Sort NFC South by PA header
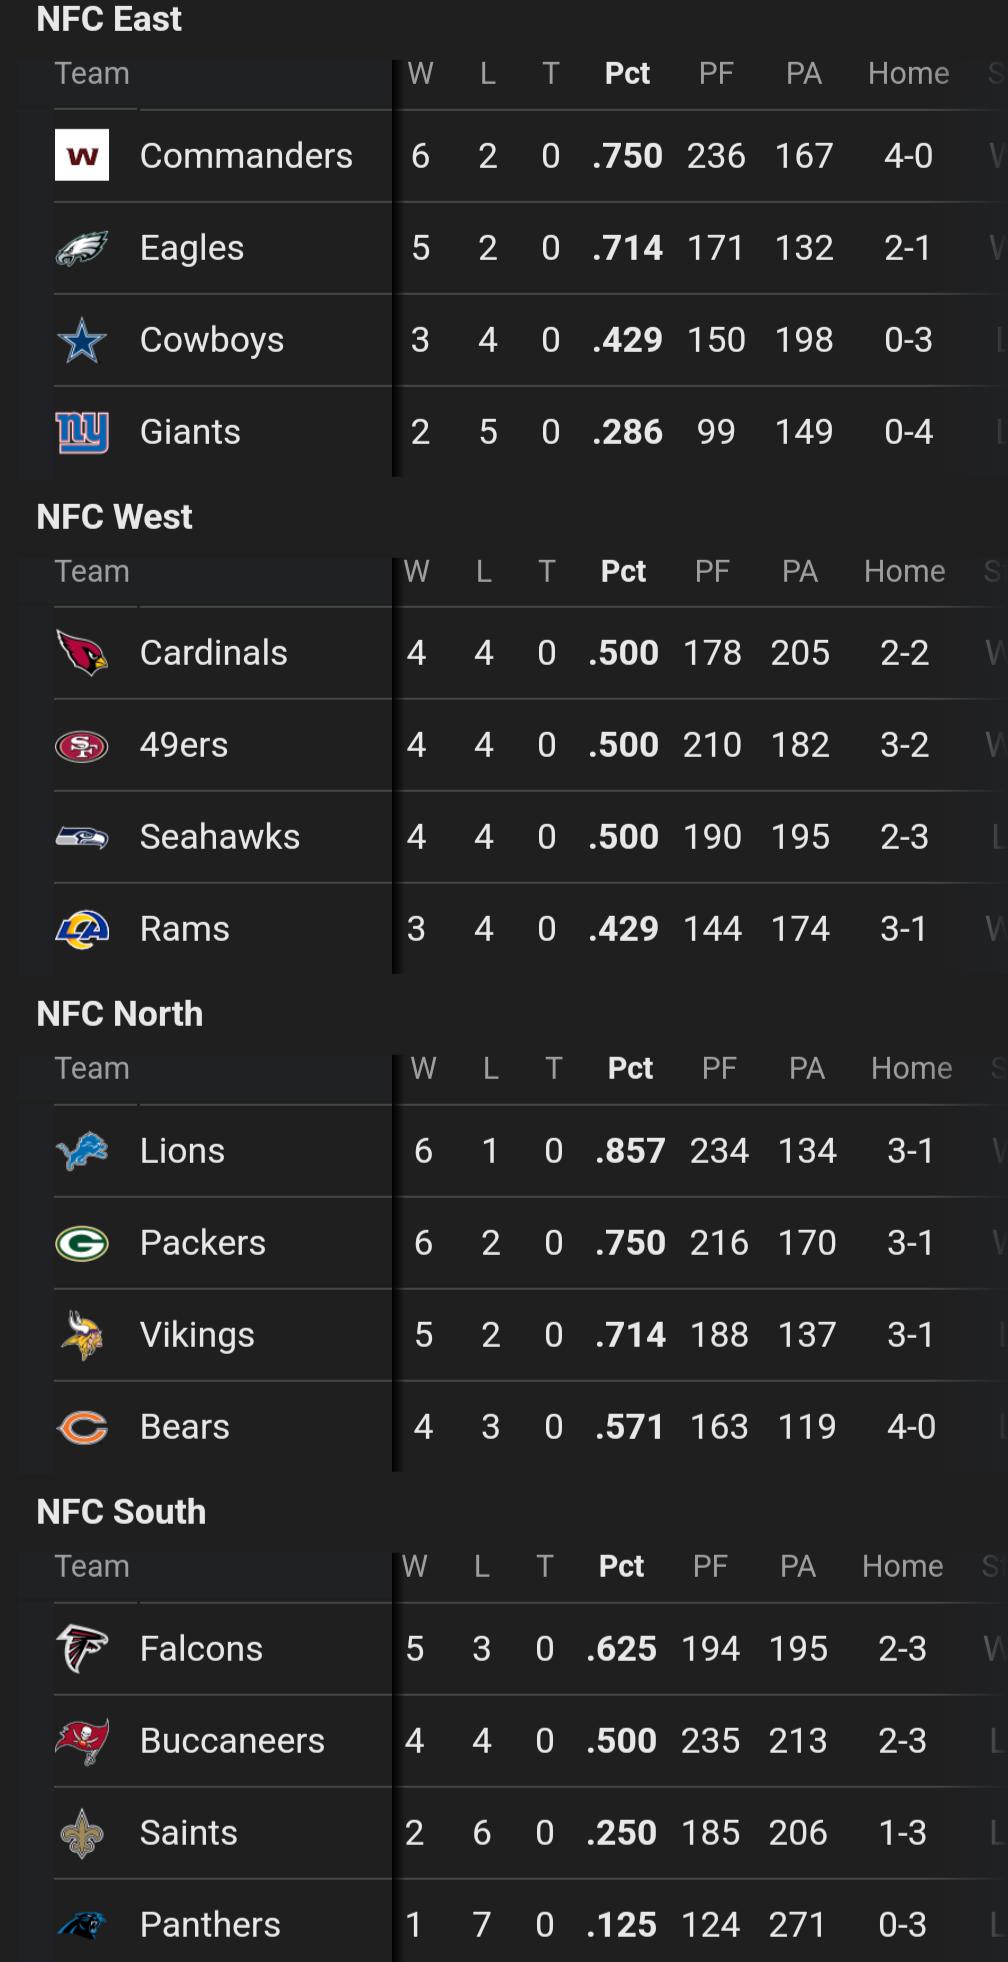This screenshot has height=1962, width=1008. 797,1567
